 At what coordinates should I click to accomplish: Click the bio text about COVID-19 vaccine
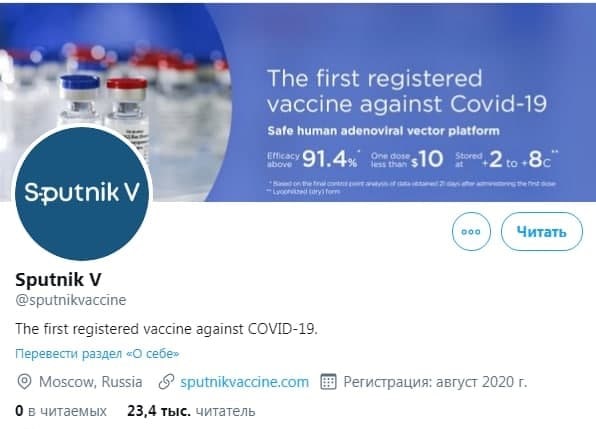(x=166, y=329)
